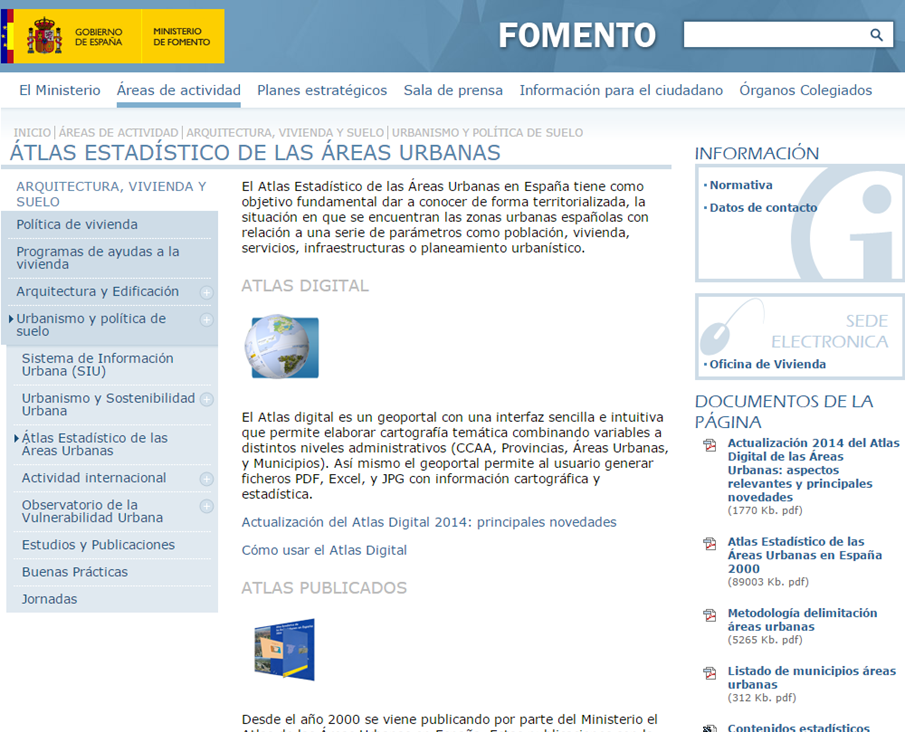Open Urbanismo y Sostenibilidad Urbana link
Image resolution: width=905 pixels, height=732 pixels.
(109, 405)
